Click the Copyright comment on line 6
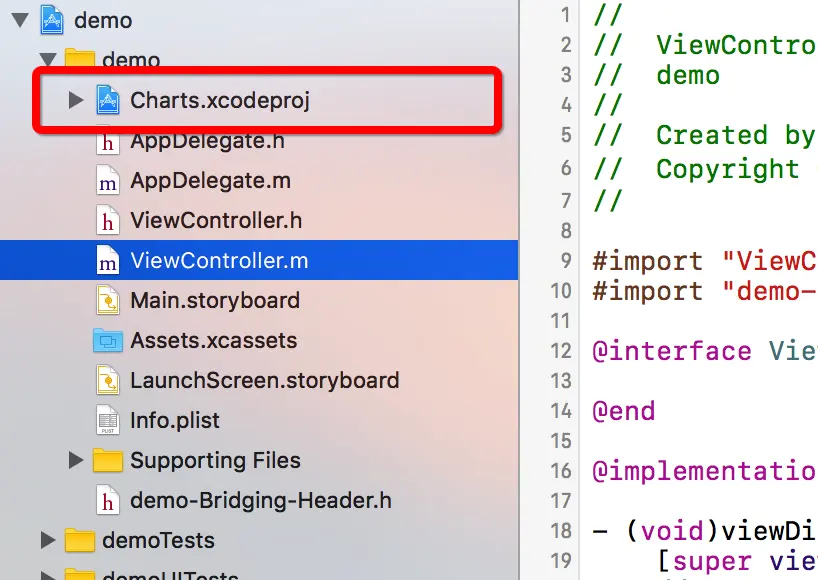The width and height of the screenshot is (818, 580). point(728,169)
